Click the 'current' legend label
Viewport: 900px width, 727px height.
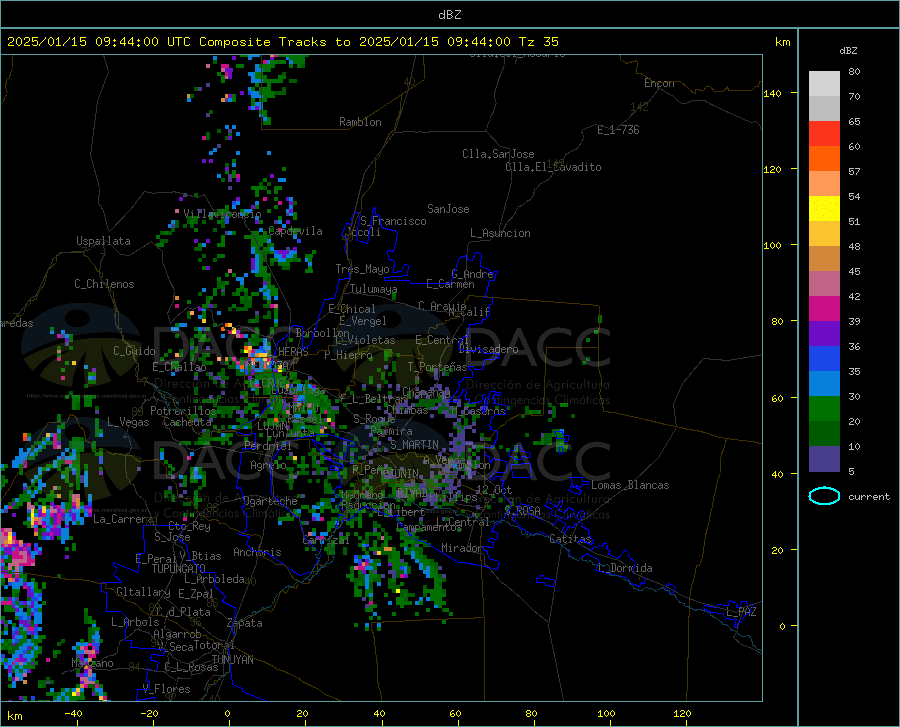[868, 497]
